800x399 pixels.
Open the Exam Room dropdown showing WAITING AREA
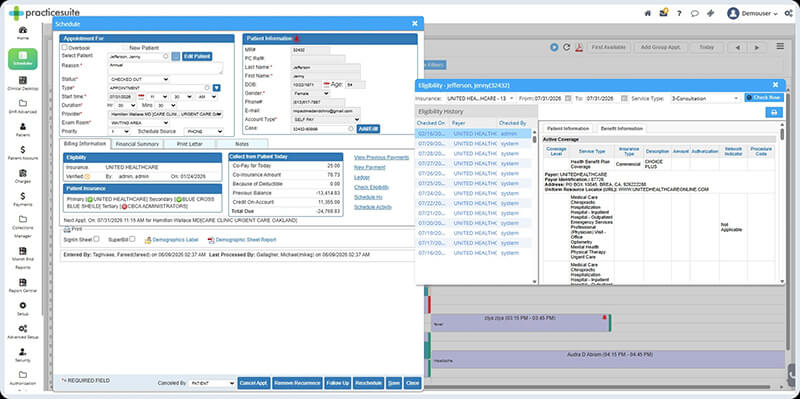[138, 122]
